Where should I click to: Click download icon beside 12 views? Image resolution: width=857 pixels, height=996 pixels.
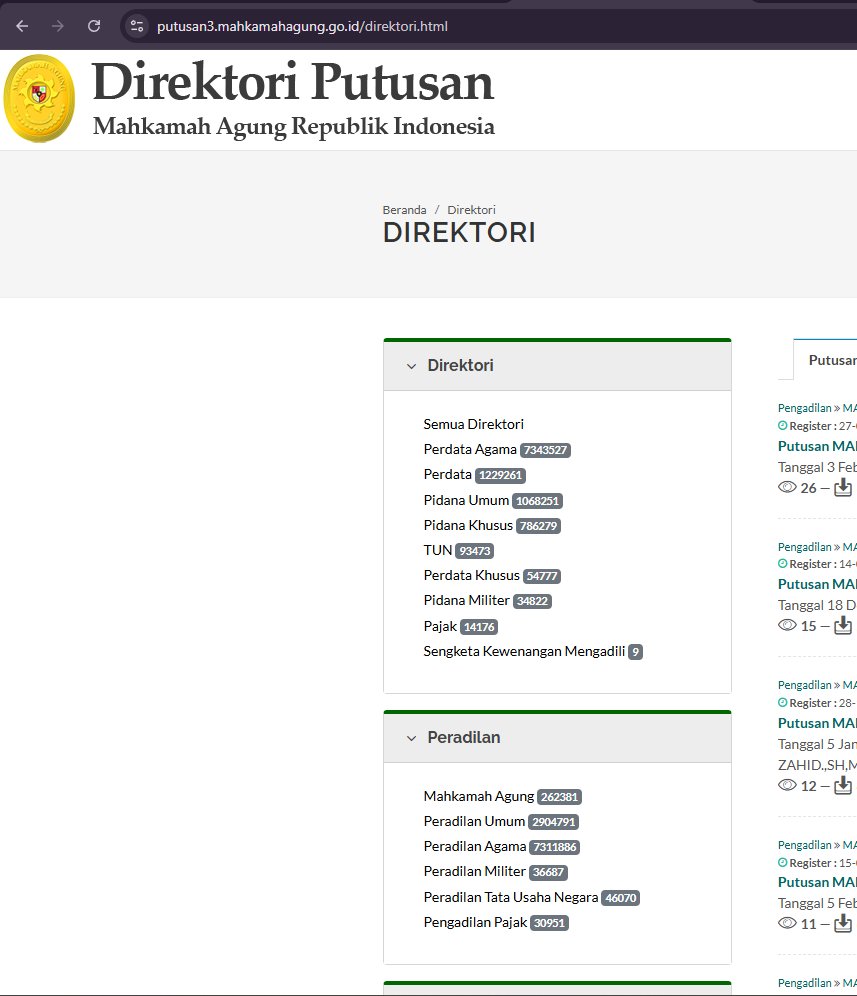click(x=843, y=785)
